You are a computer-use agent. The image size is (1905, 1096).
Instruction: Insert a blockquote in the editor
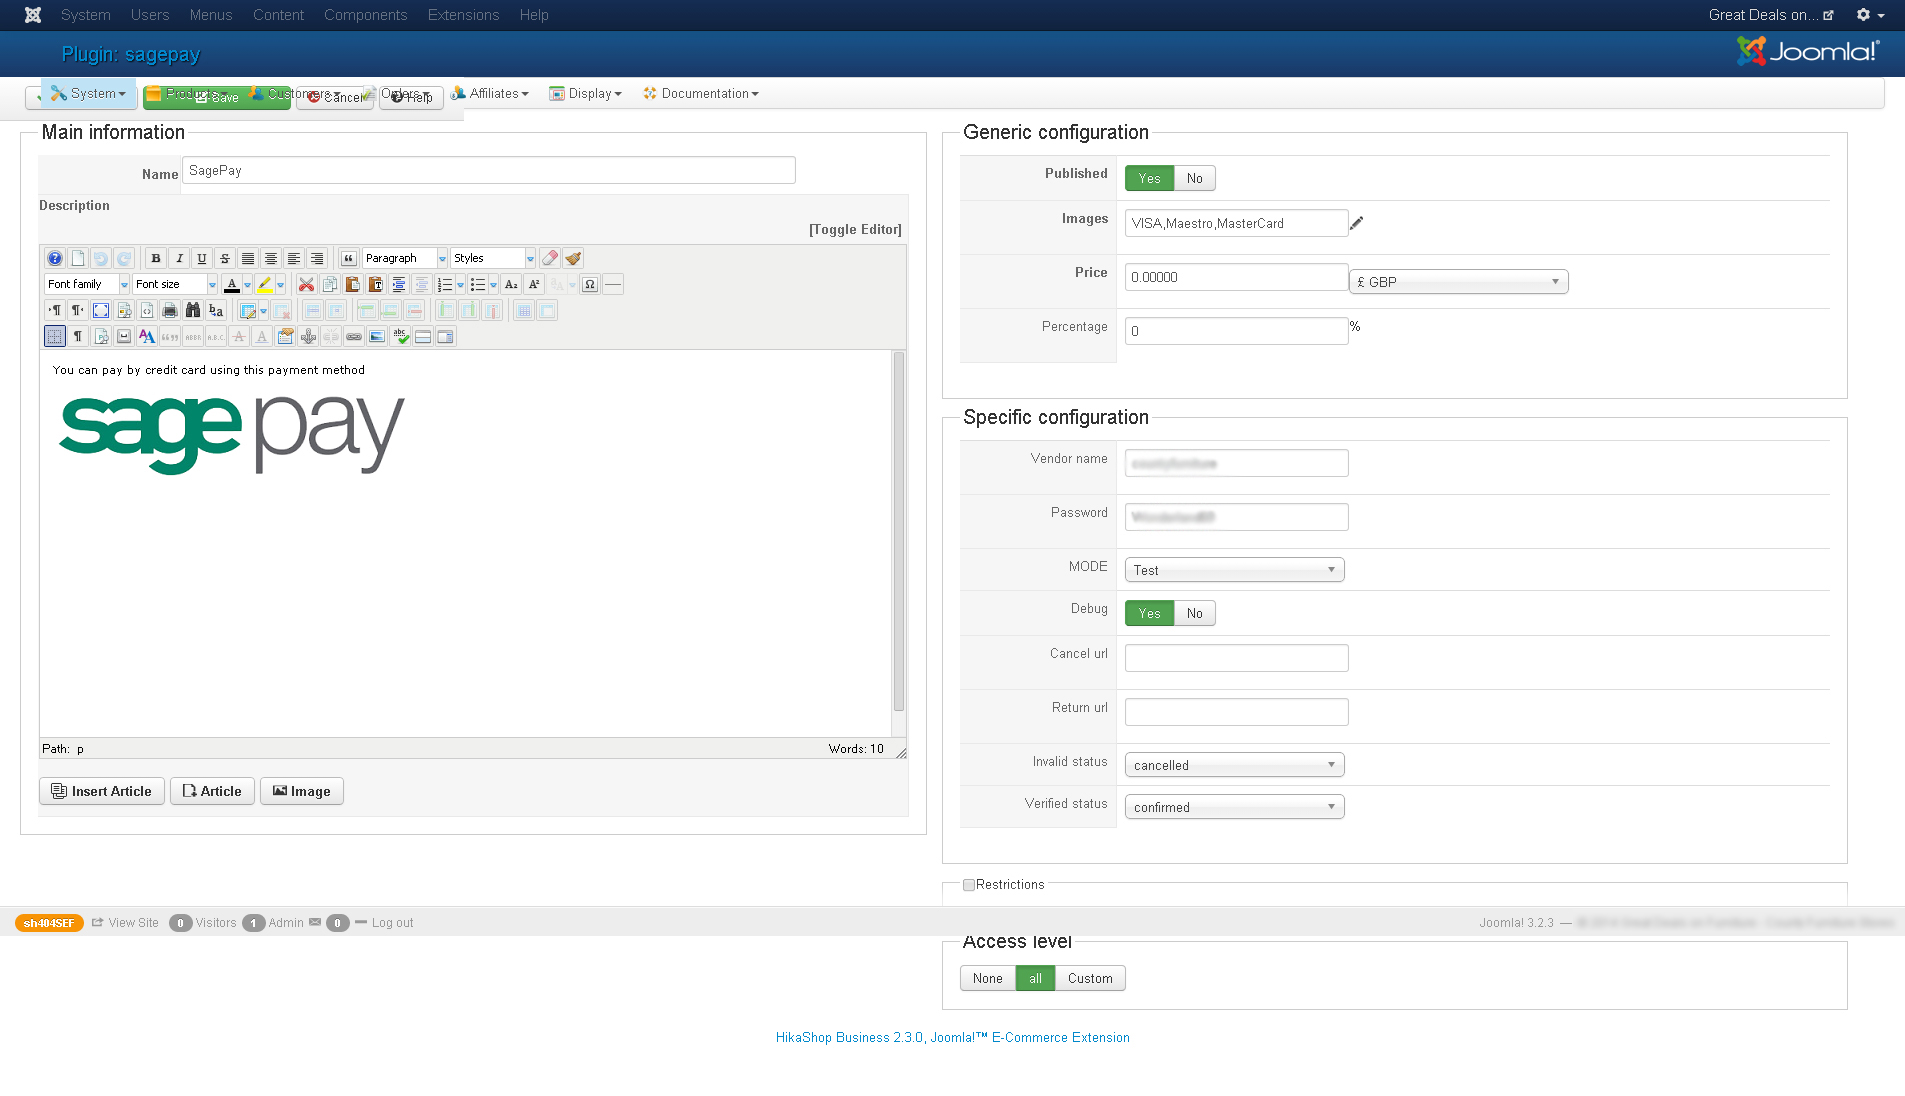point(349,258)
